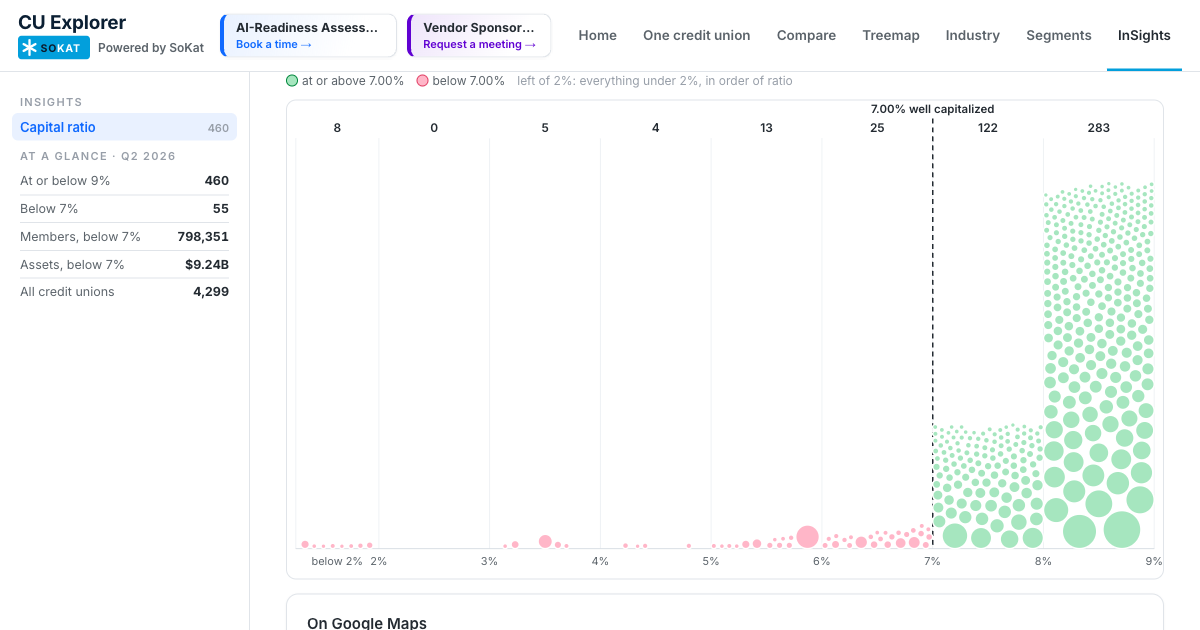Click the 'AT A GLANCE · Q2 2026' heading
Viewport: 1200px width, 630px height.
[x=98, y=156]
